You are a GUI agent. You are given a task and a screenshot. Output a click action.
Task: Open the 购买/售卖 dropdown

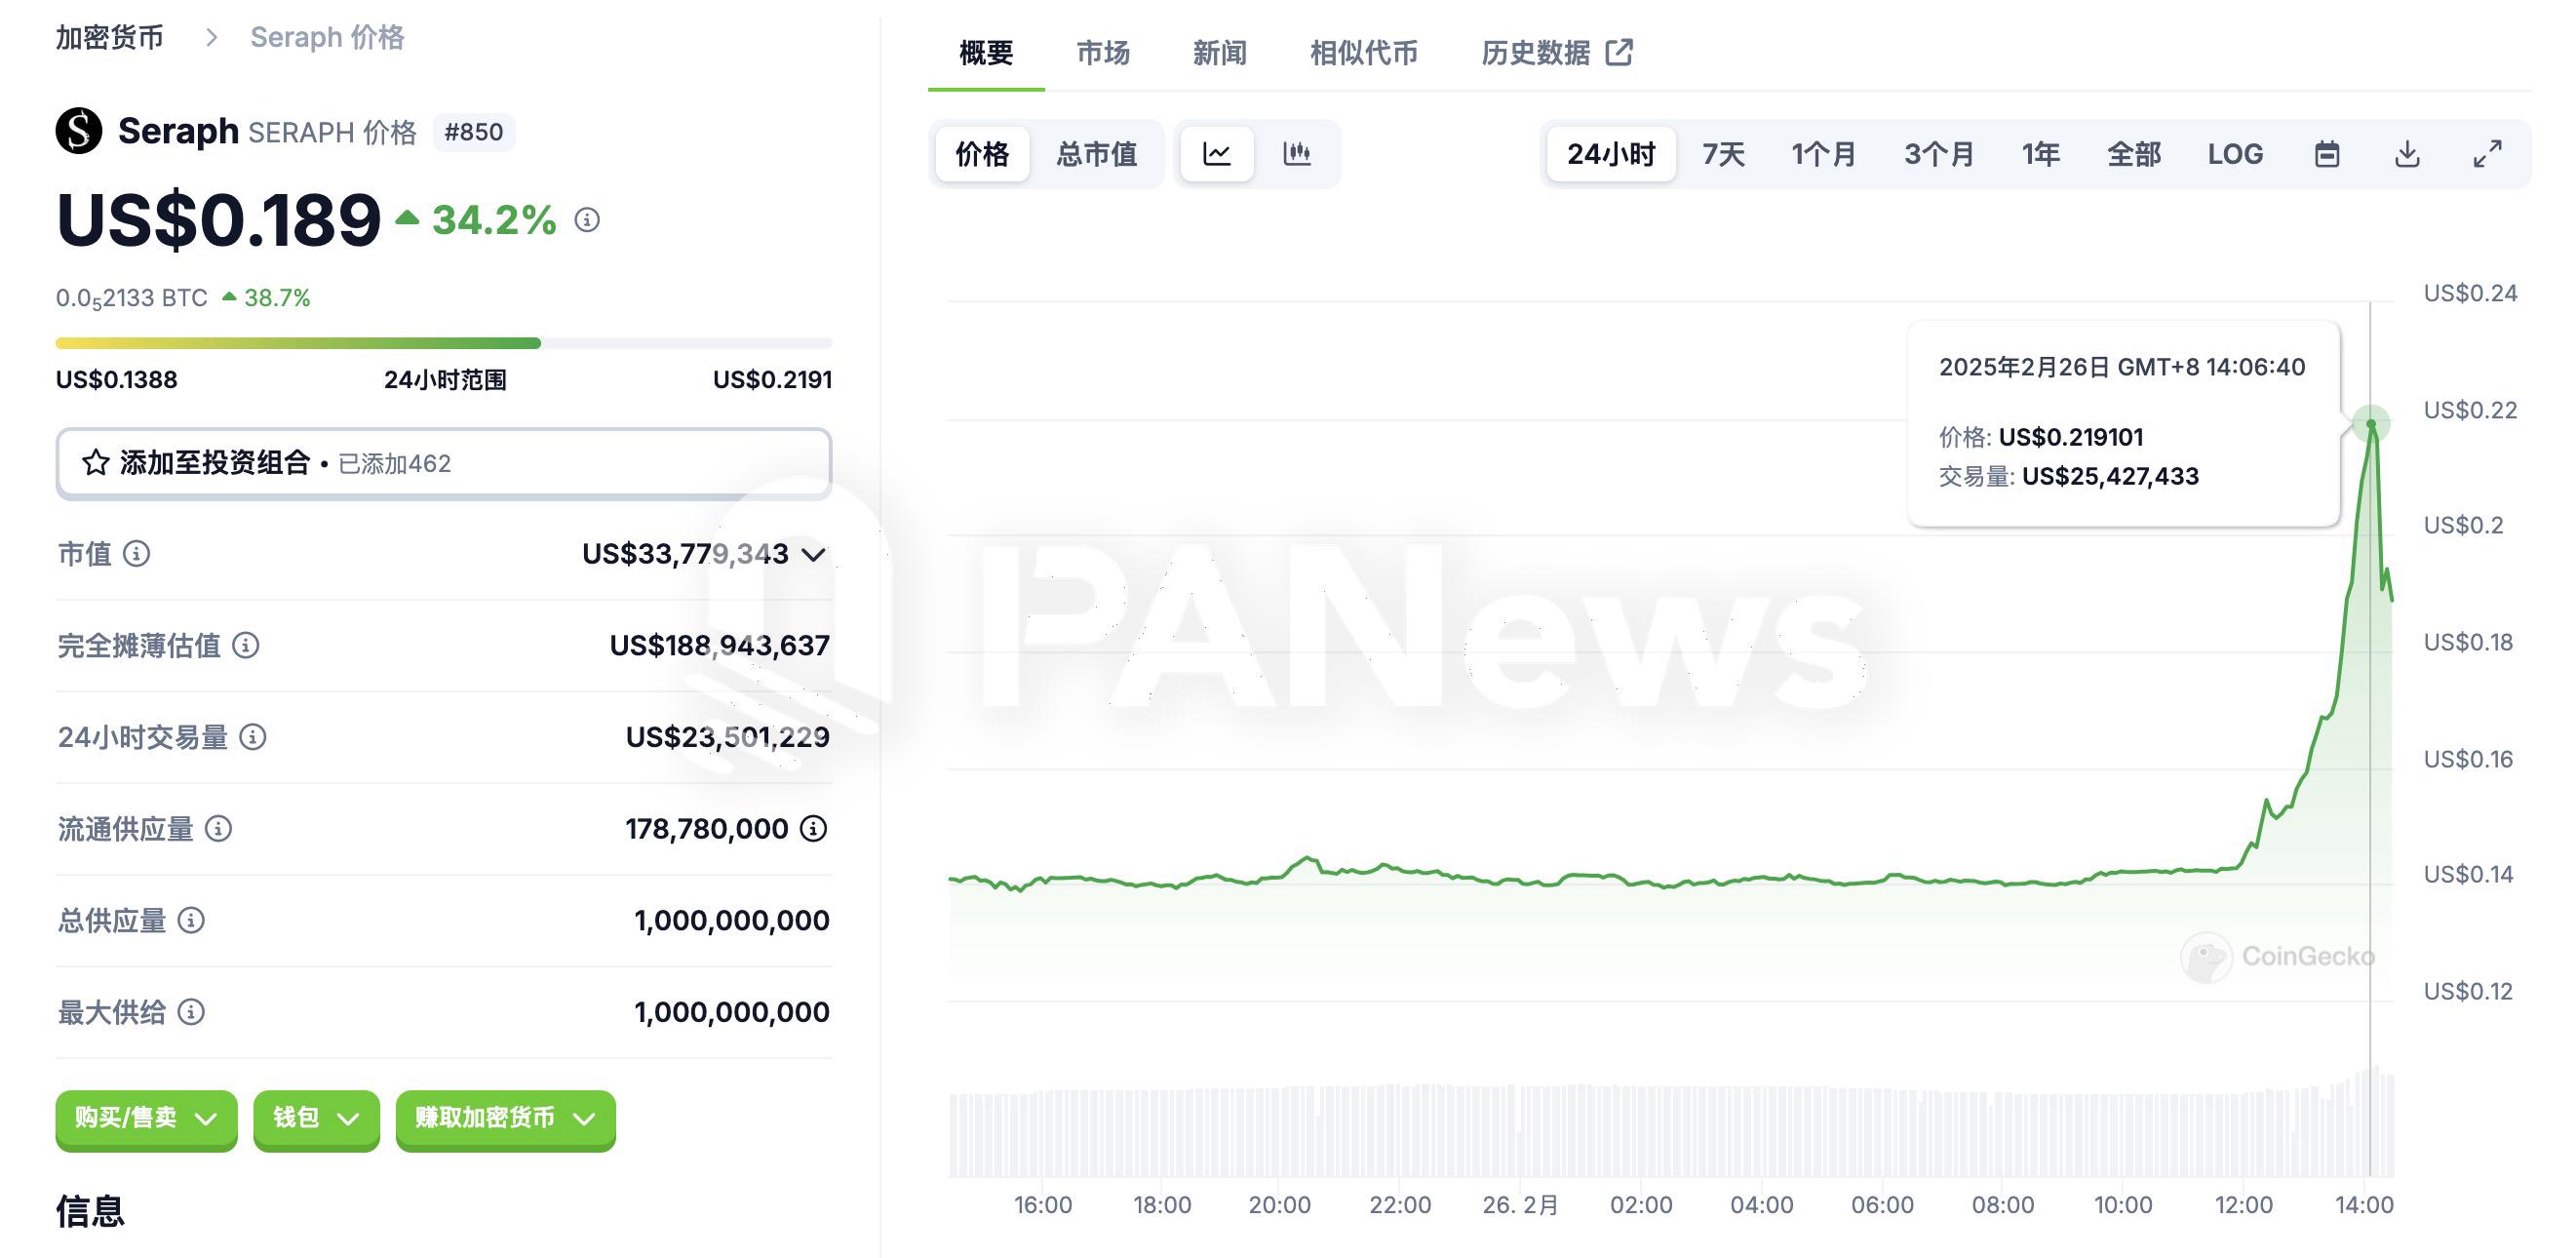(146, 1118)
